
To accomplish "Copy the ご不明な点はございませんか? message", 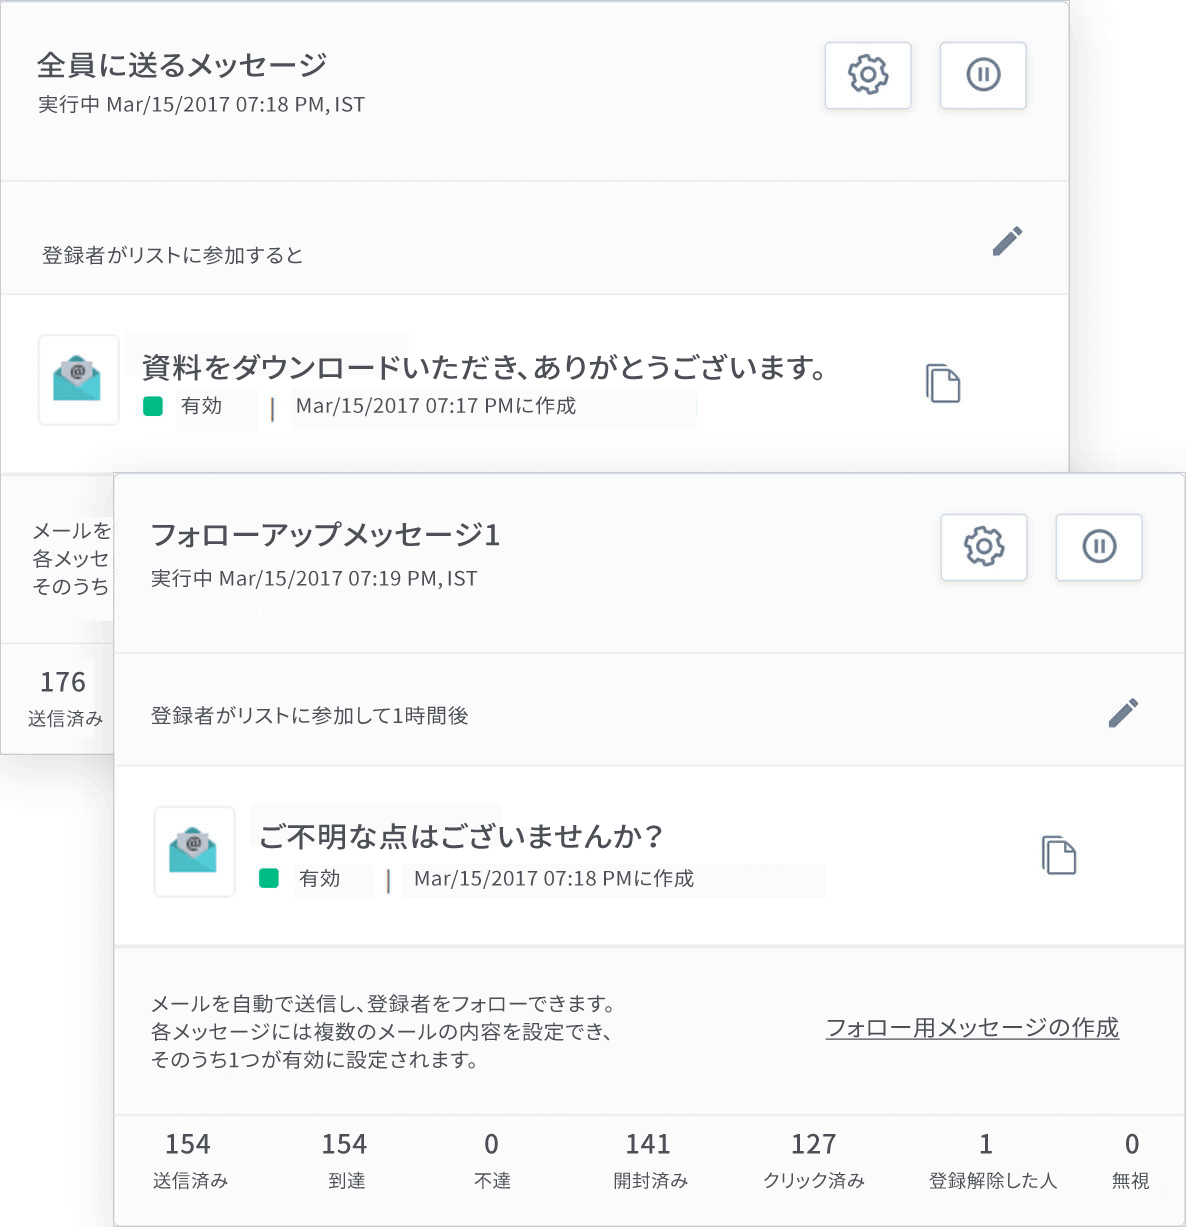I will 1058,855.
